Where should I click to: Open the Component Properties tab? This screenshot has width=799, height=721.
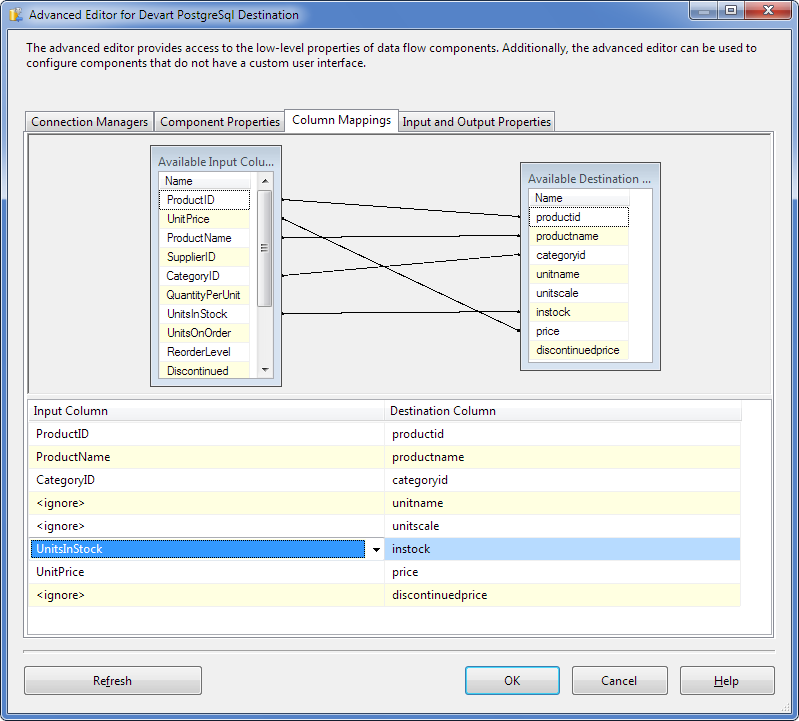click(x=220, y=122)
